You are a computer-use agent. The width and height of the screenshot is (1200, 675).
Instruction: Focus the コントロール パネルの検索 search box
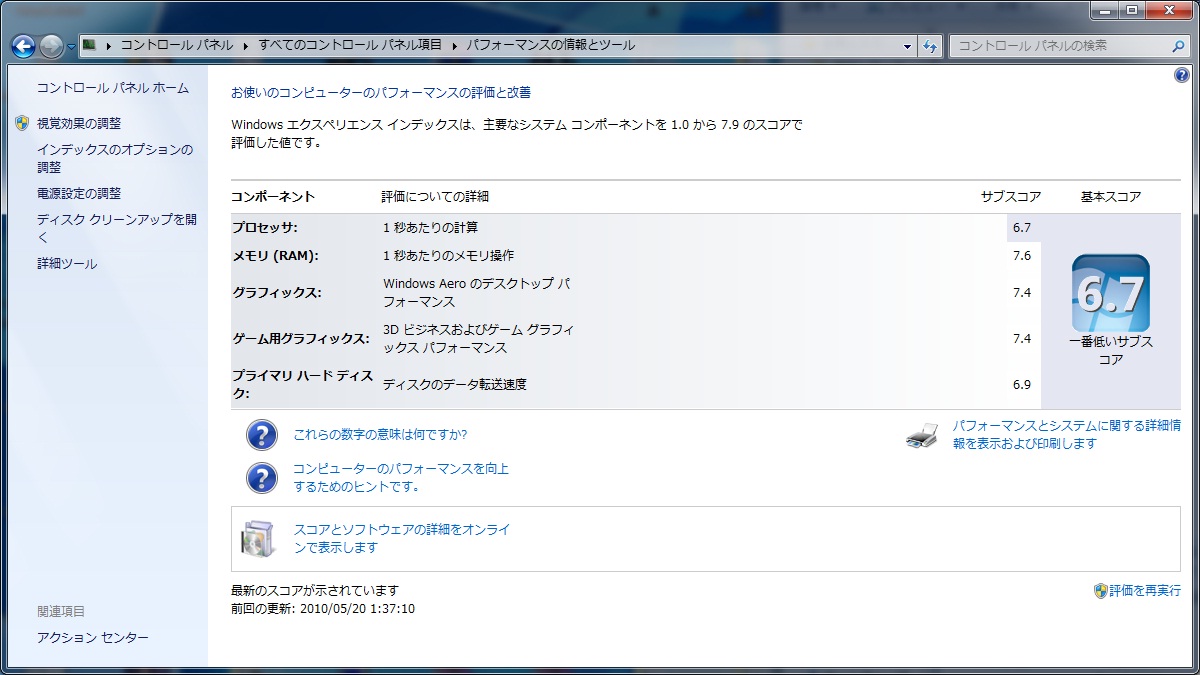pyautogui.click(x=1060, y=46)
